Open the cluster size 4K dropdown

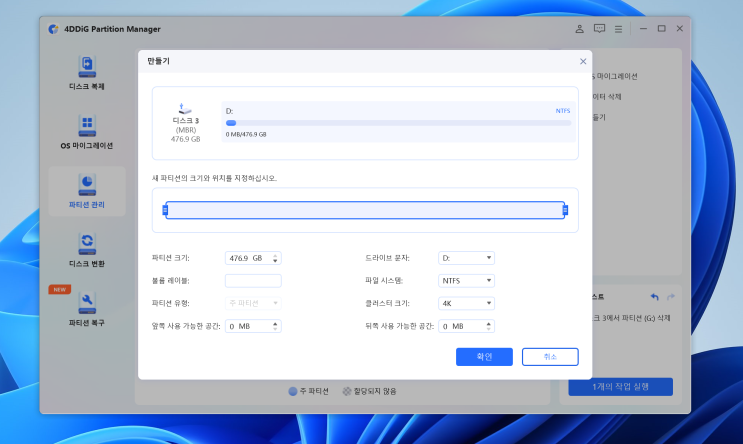(x=466, y=303)
